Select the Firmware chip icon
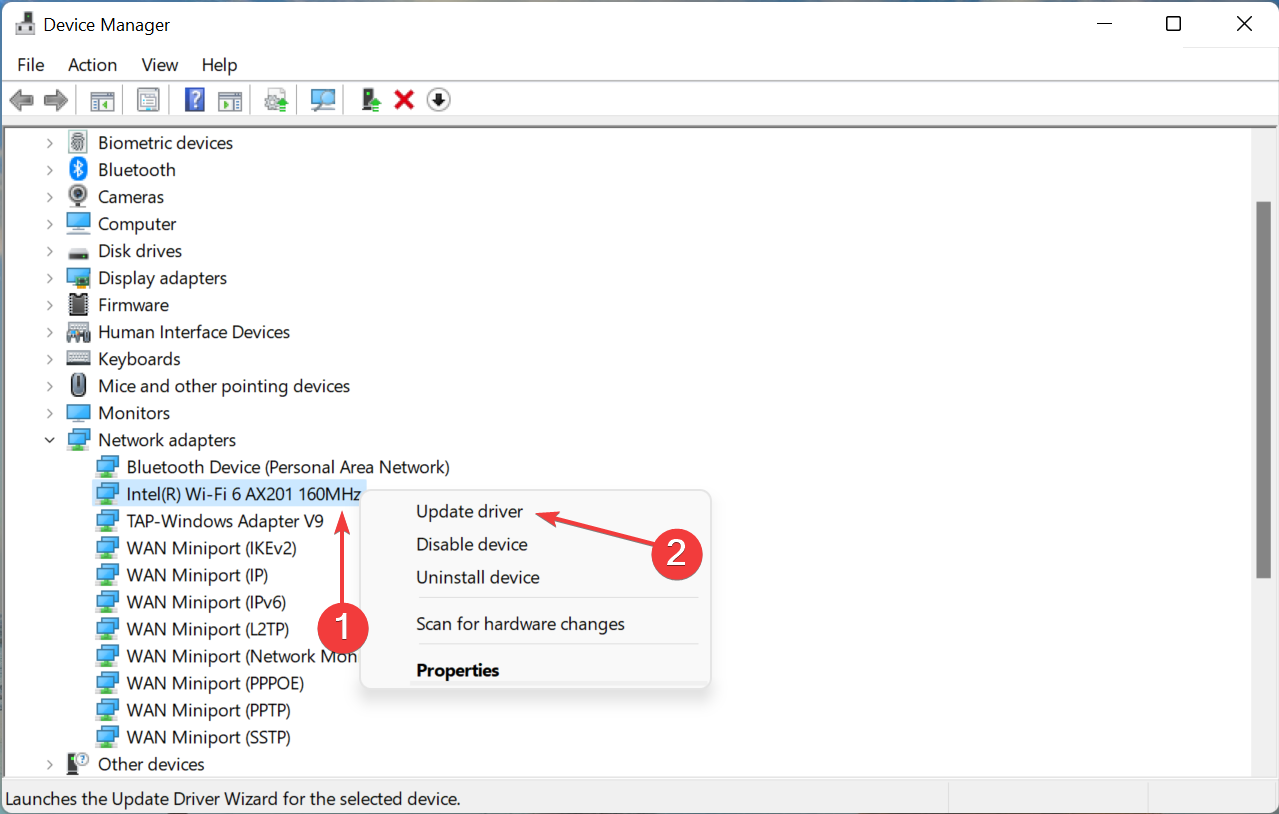The image size is (1279, 814). [78, 305]
